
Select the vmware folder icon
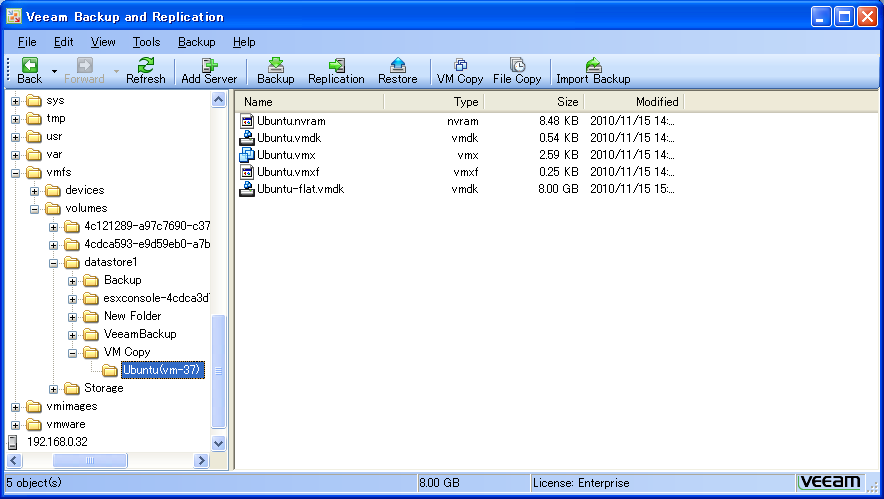pos(34,425)
